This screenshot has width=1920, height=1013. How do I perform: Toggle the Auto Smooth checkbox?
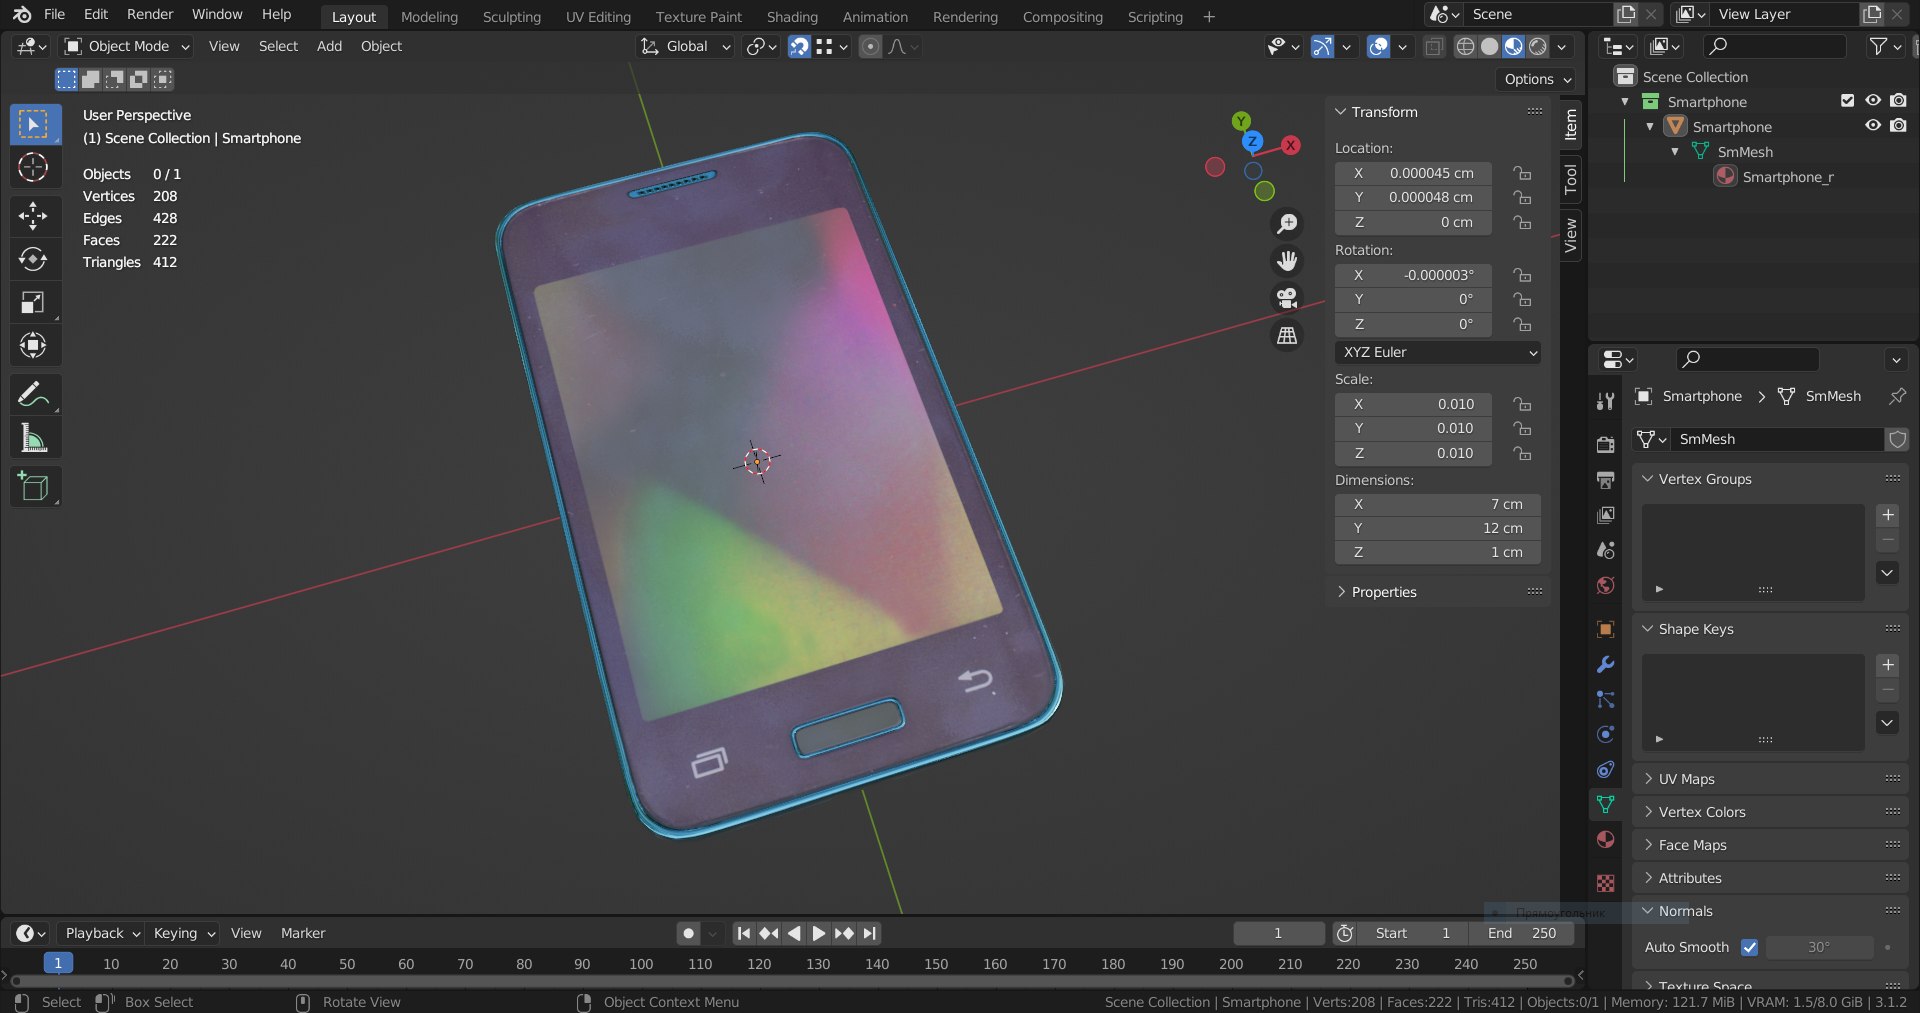[x=1749, y=947]
